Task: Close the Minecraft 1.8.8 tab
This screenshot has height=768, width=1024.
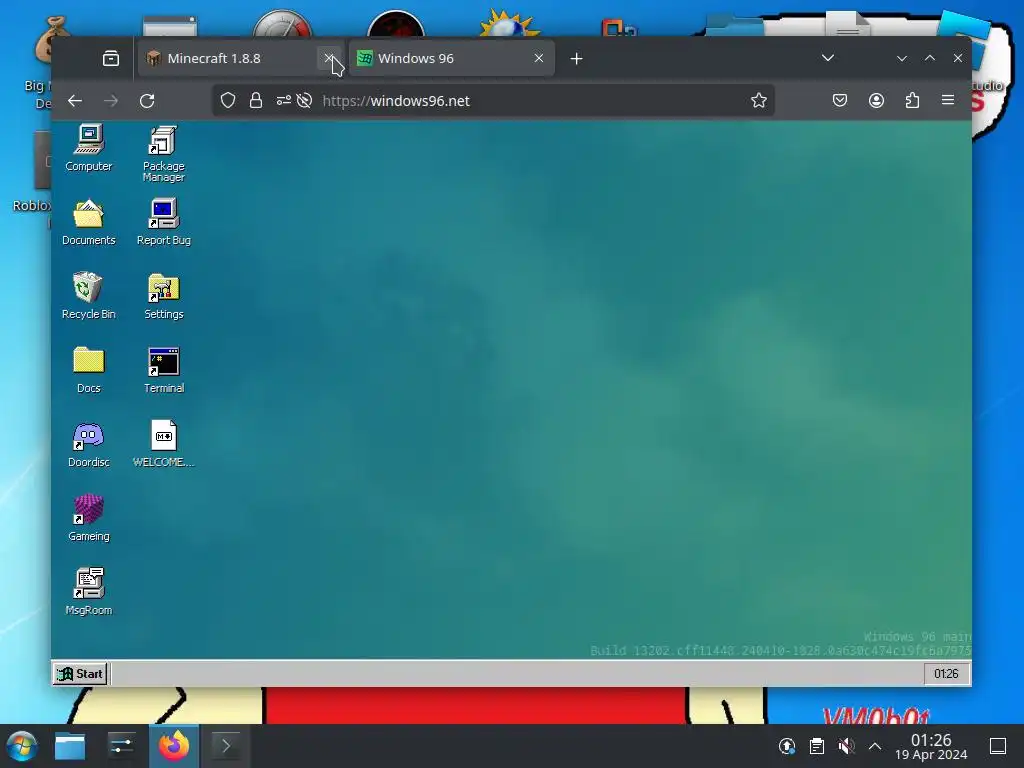Action: pyautogui.click(x=328, y=58)
